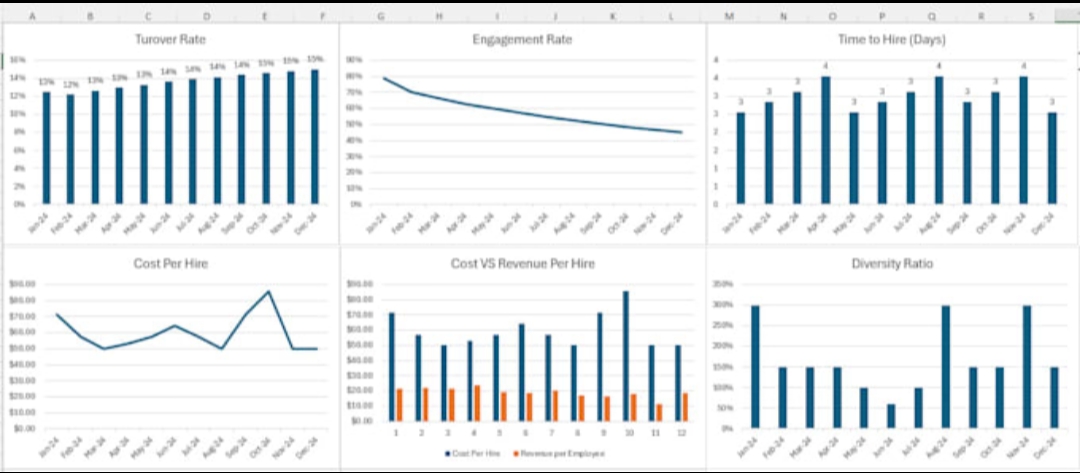Click the "Time to Hire (Days)" chart title
This screenshot has width=1080, height=473.
[892, 39]
